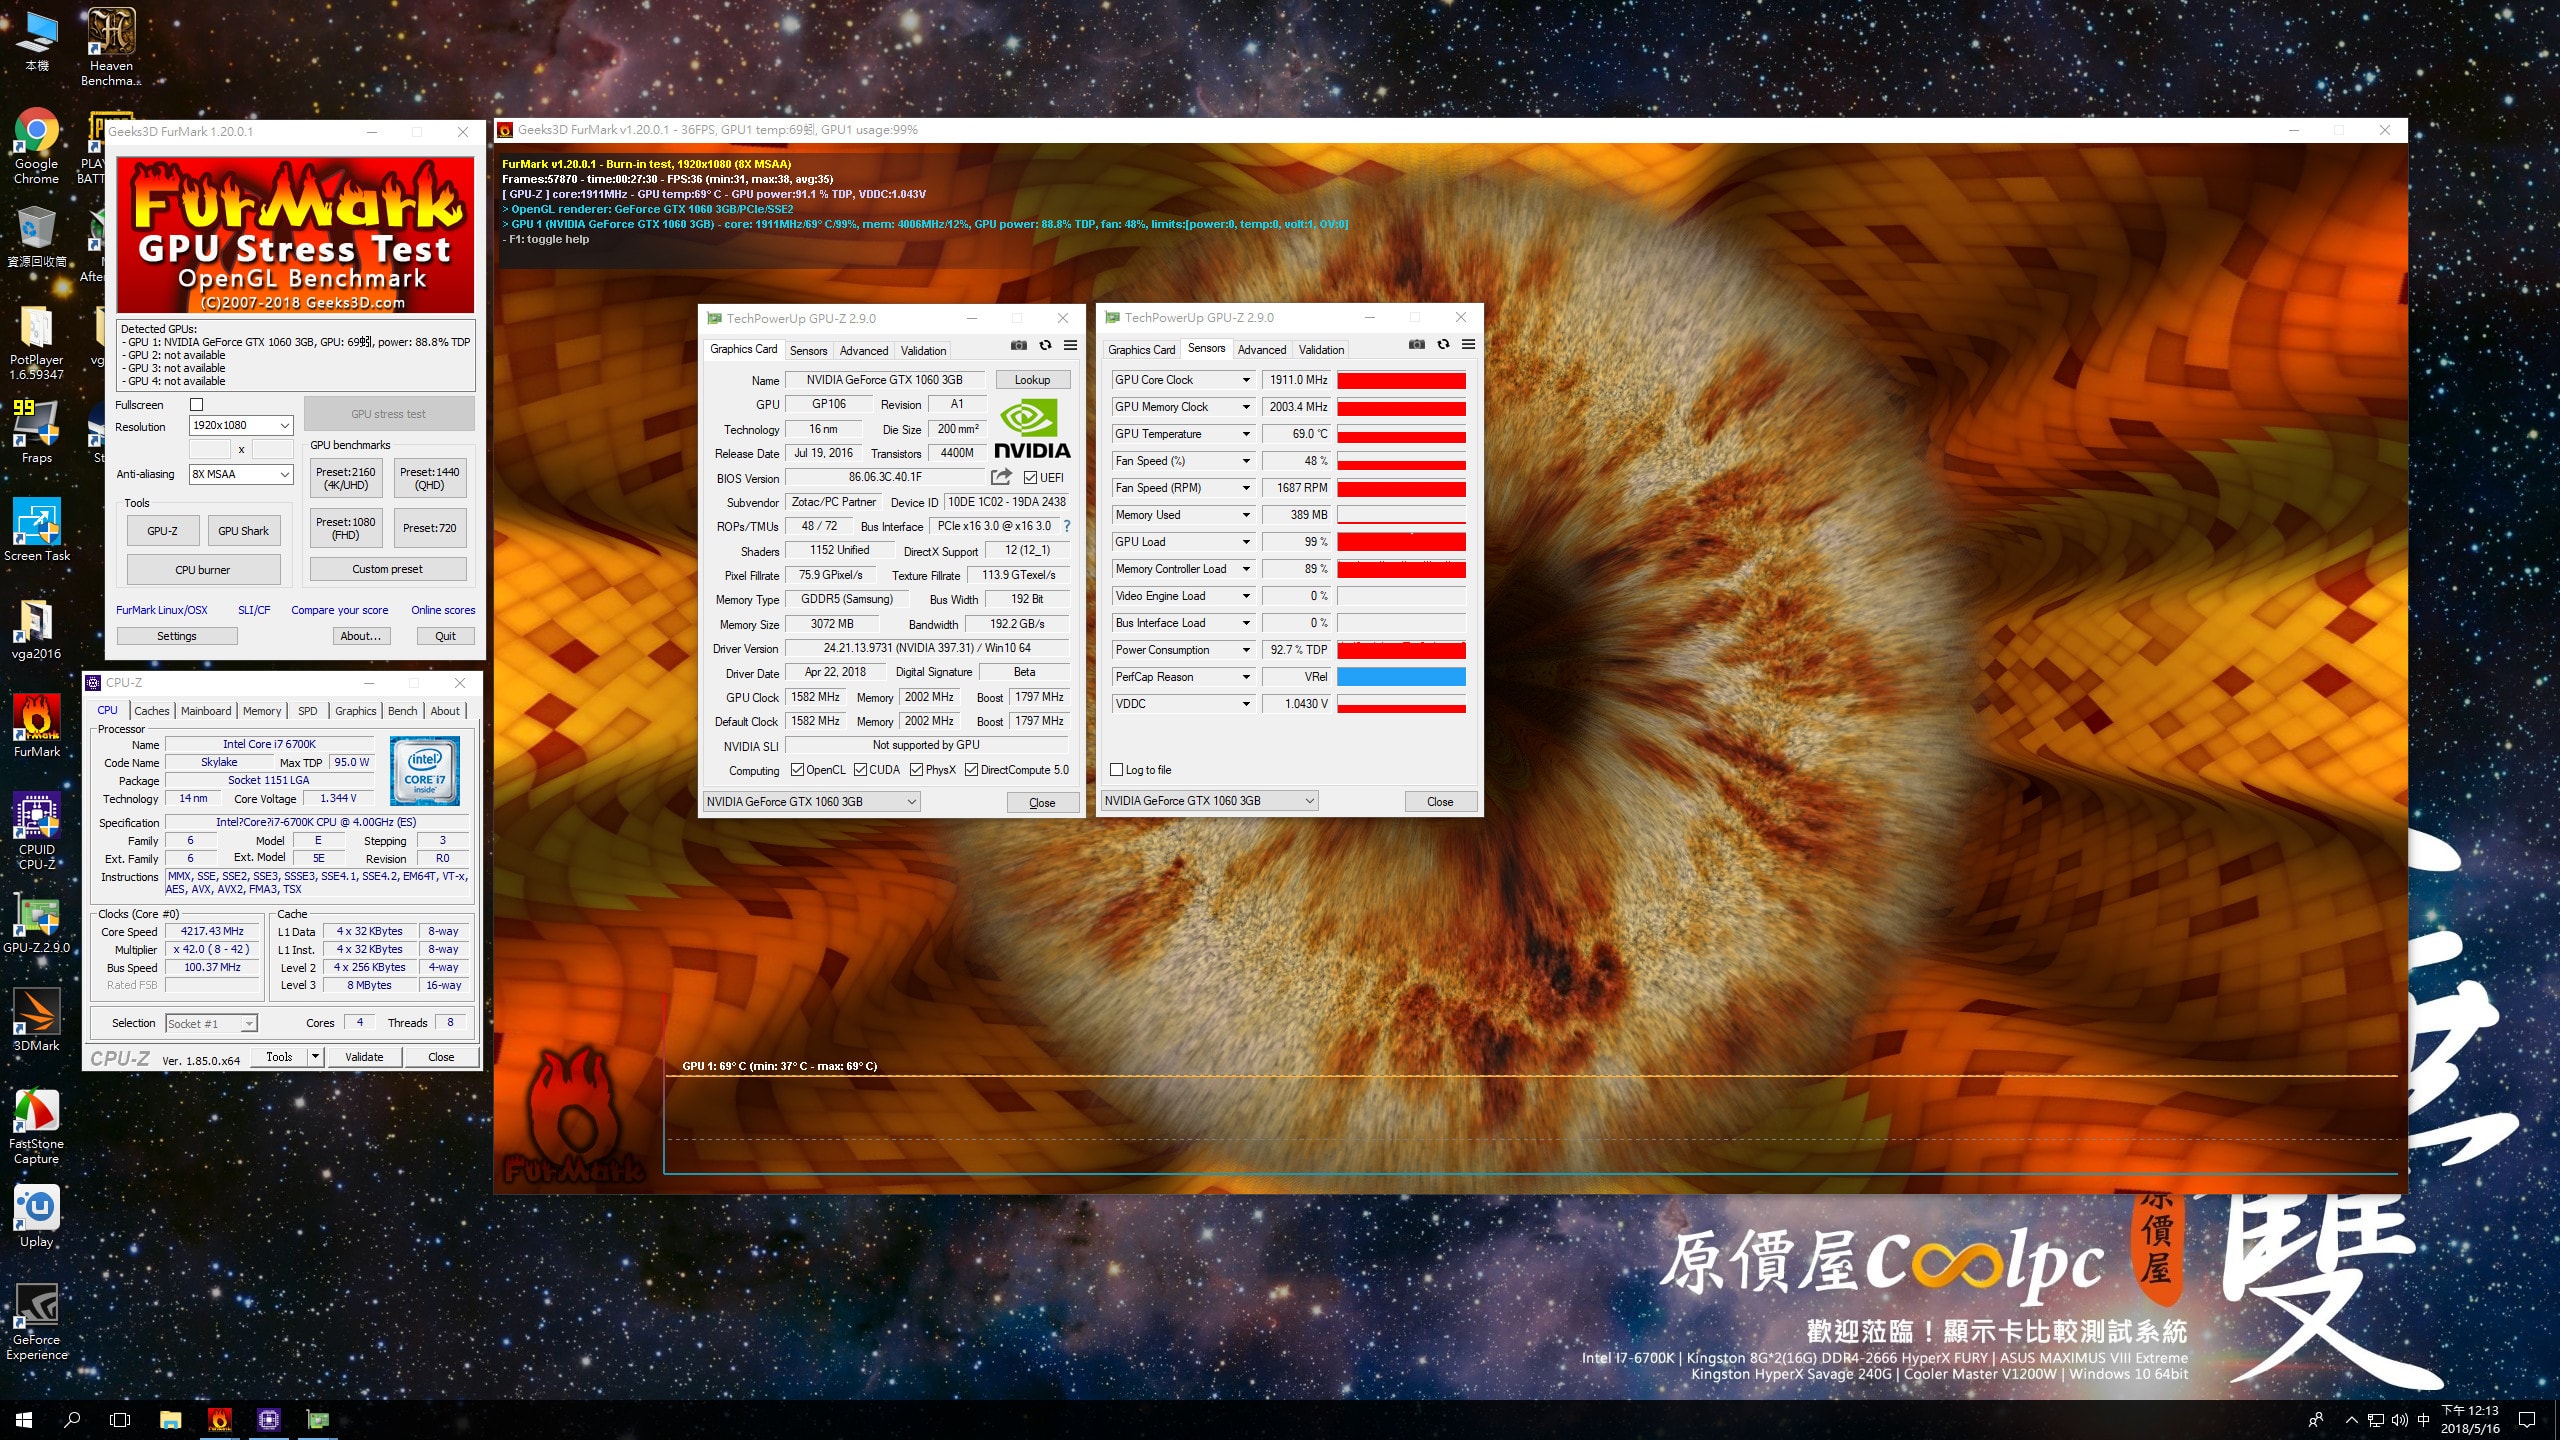Expand GPU Temperature sensor dropdown

pos(1246,434)
